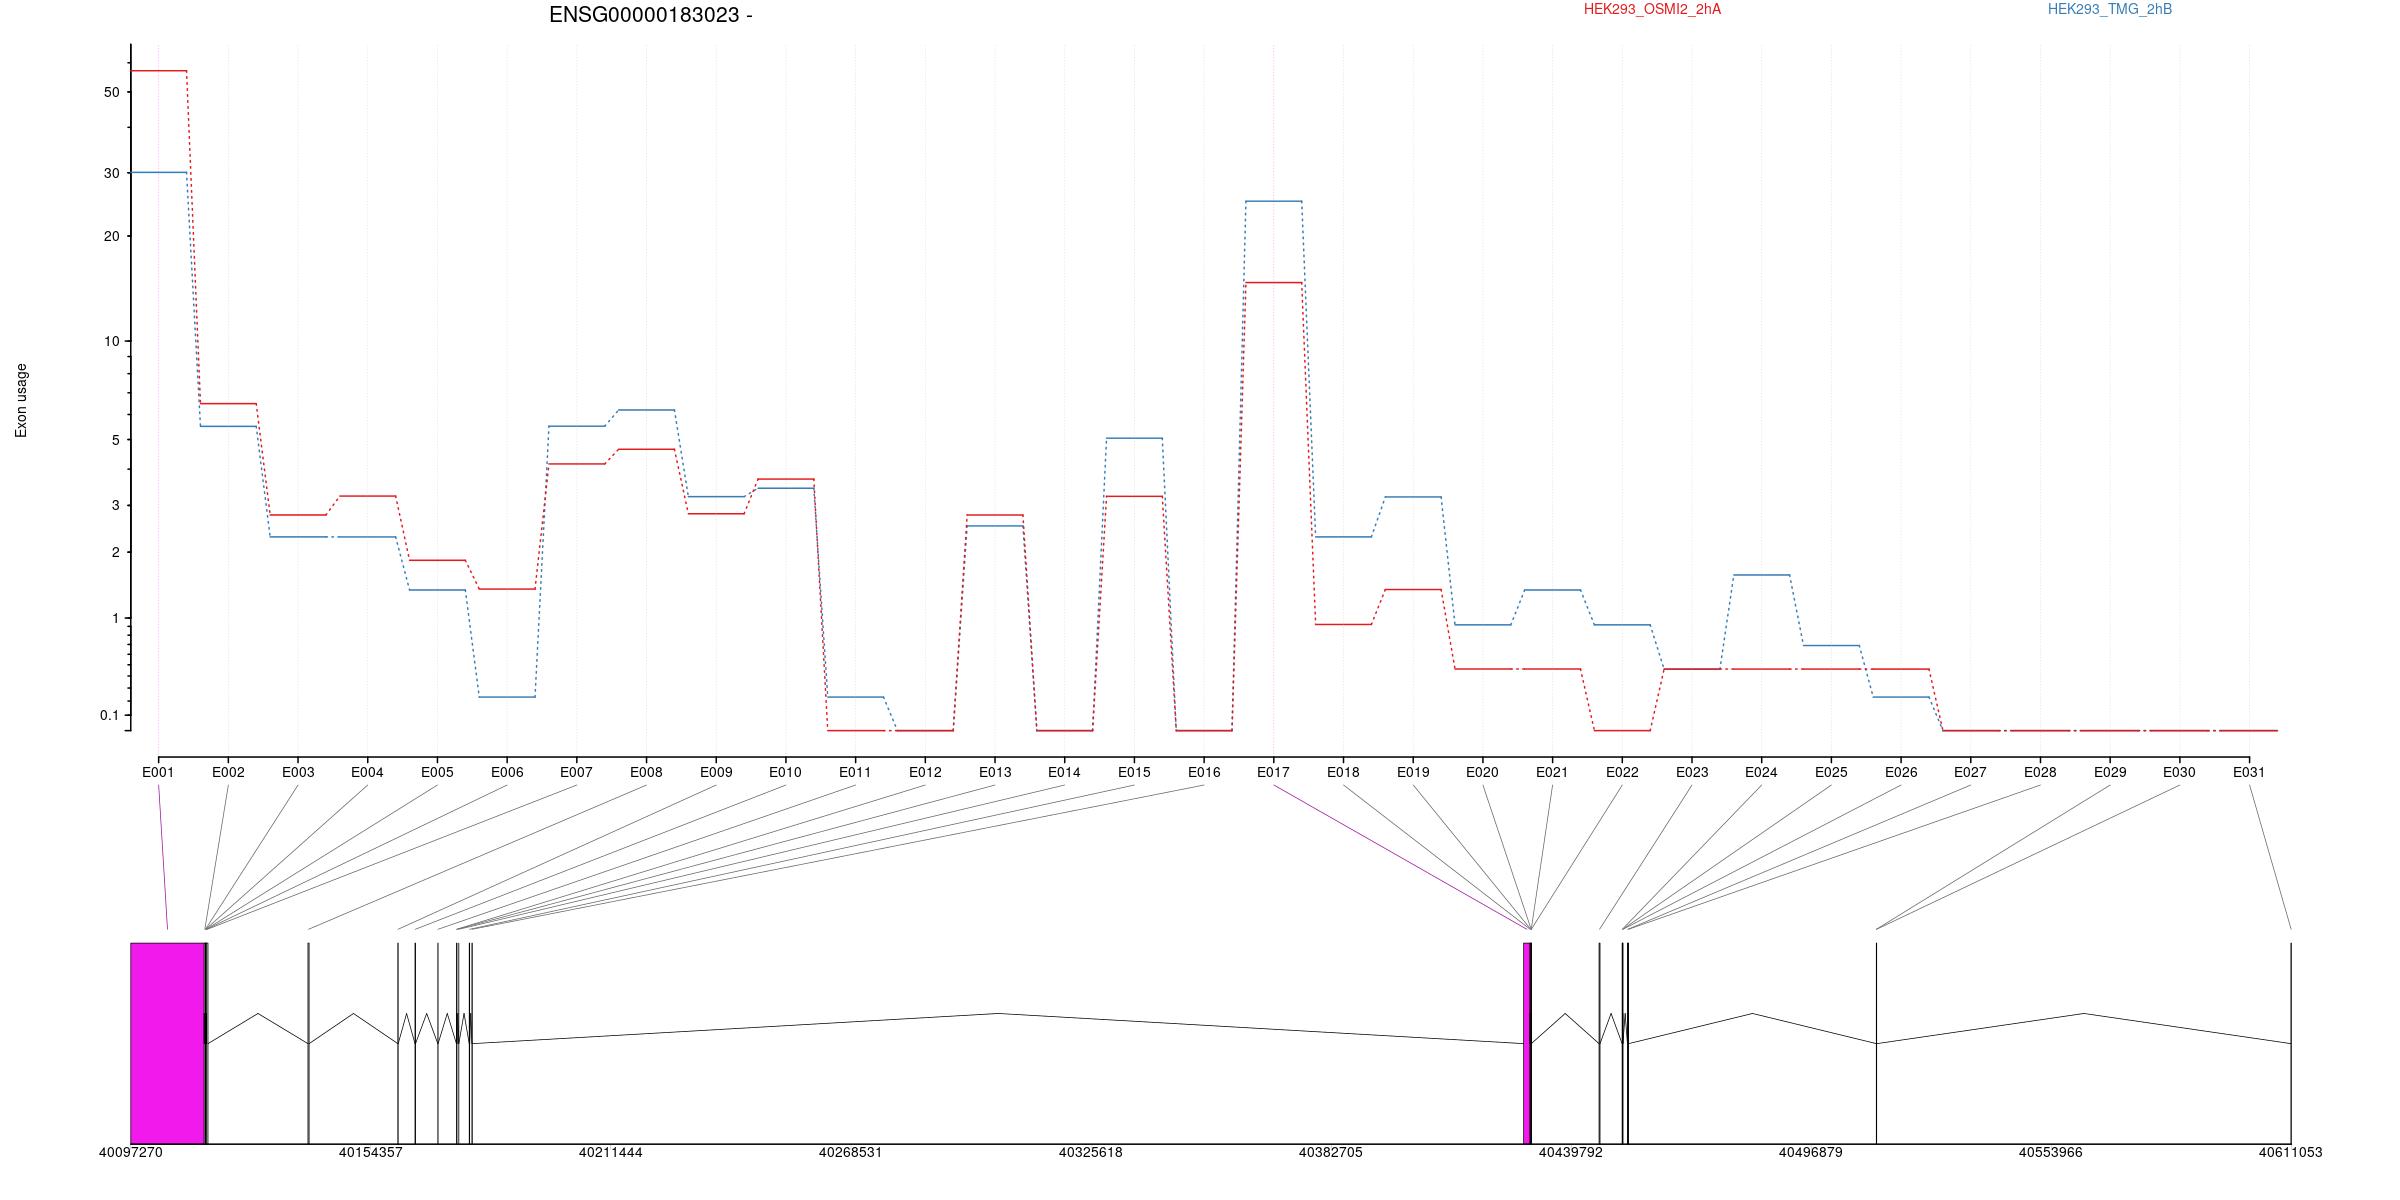The image size is (2400, 1200).
Task: Click exon label E007
Action: pos(576,772)
